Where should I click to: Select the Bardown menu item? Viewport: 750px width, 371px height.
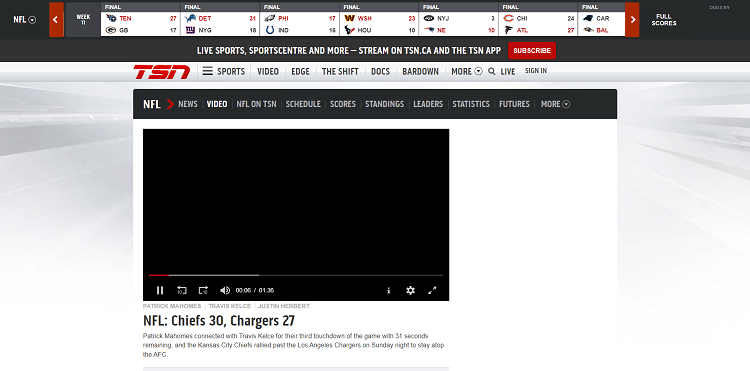click(x=420, y=71)
